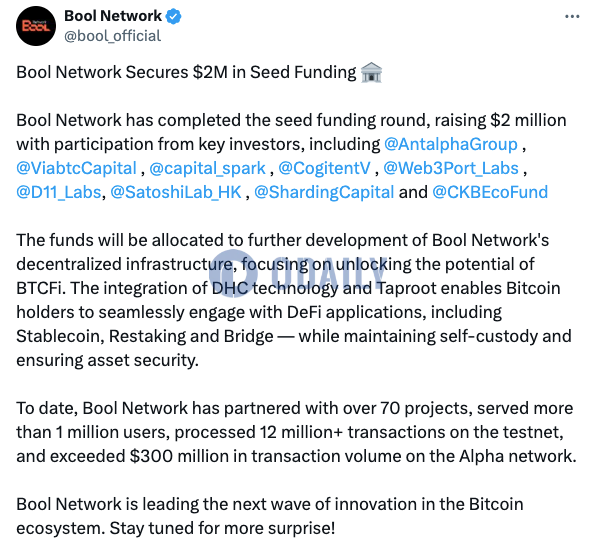596x548 pixels.
Task: Open the three-dot more options menu
Action: click(x=572, y=16)
